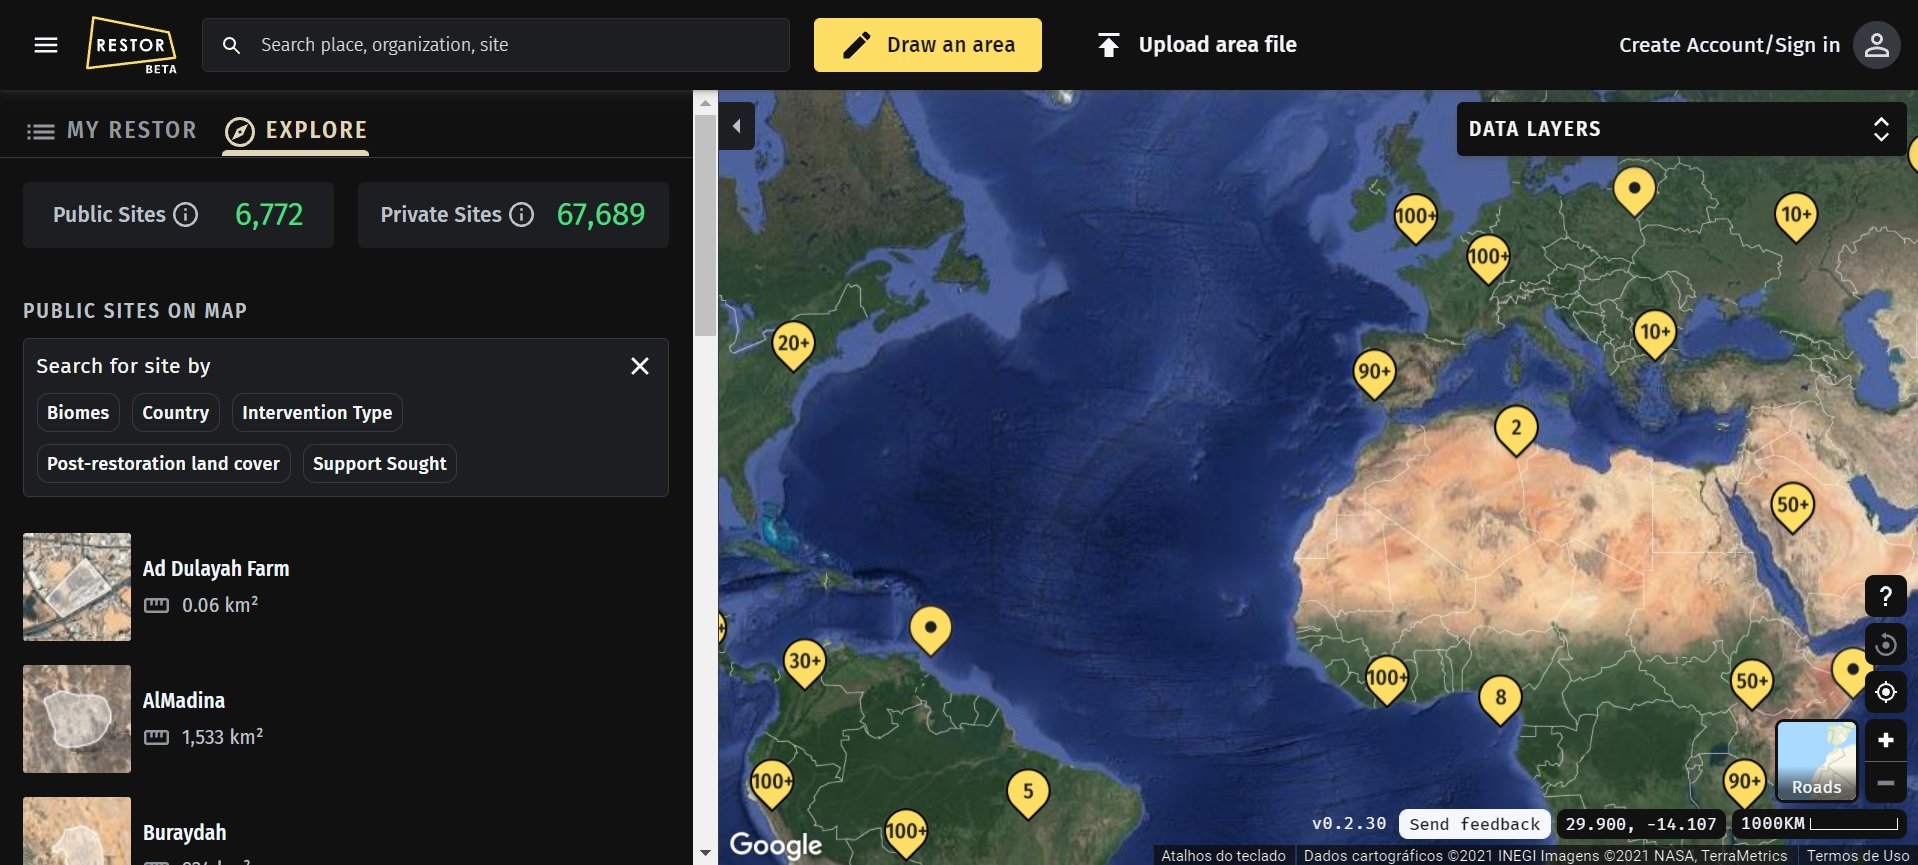Click the cluster marker labeled 8
This screenshot has height=865, width=1918.
(1500, 701)
